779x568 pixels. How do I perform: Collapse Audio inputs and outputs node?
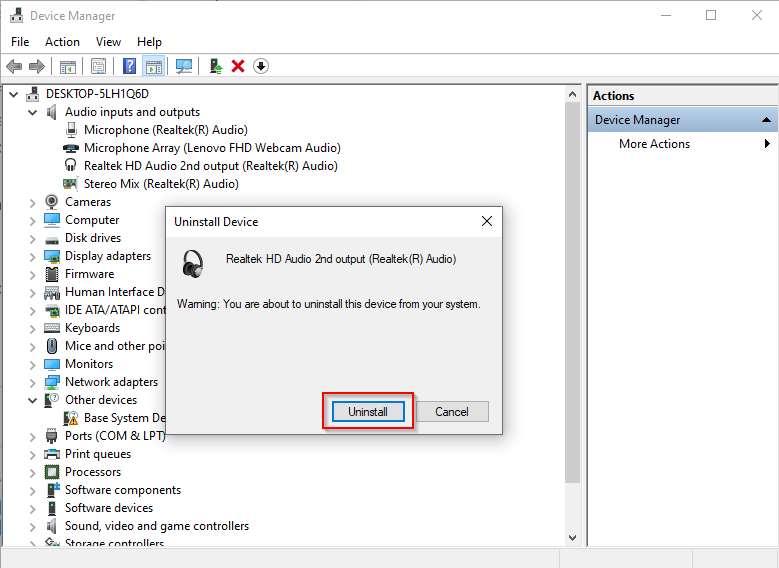[x=33, y=112]
